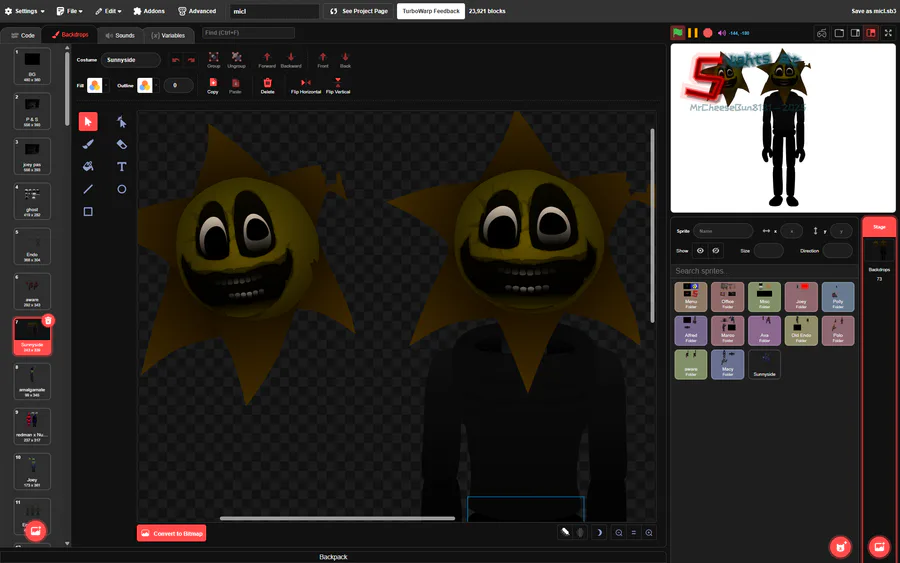
Task: Open the Addons menu
Action: [149, 11]
